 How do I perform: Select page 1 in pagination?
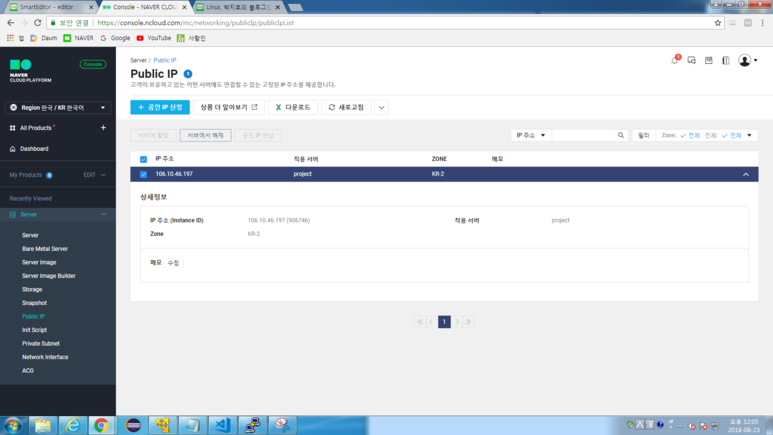point(444,322)
